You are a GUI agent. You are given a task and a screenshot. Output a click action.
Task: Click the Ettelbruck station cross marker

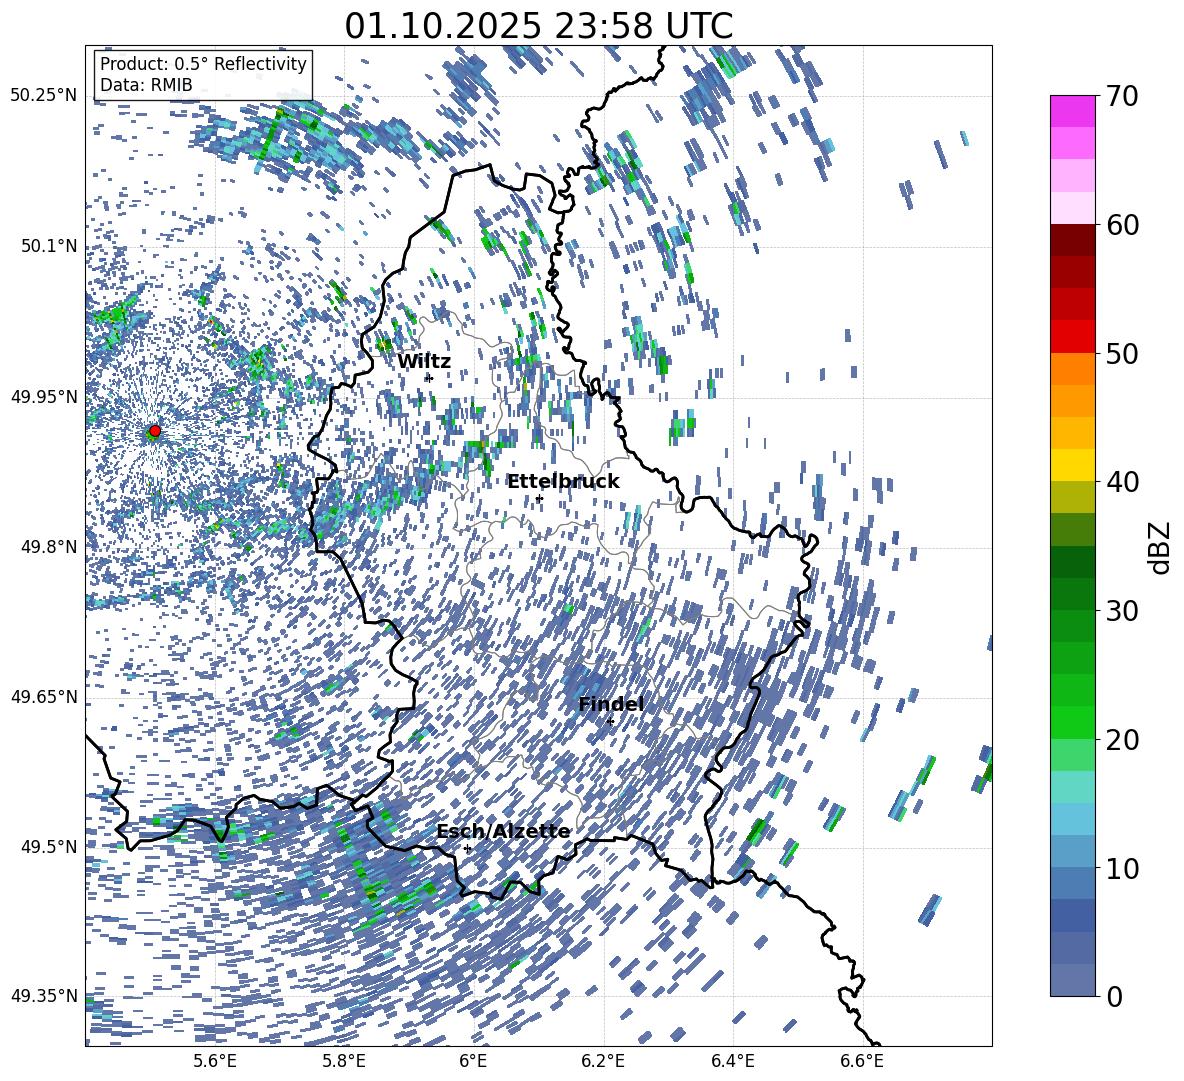point(539,498)
